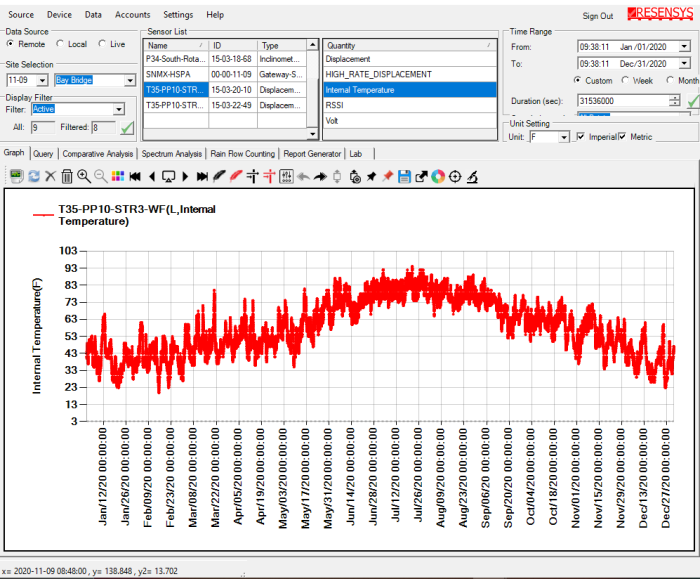Image resolution: width=700 pixels, height=579 pixels.
Task: Open the Accounts menu
Action: pyautogui.click(x=132, y=15)
